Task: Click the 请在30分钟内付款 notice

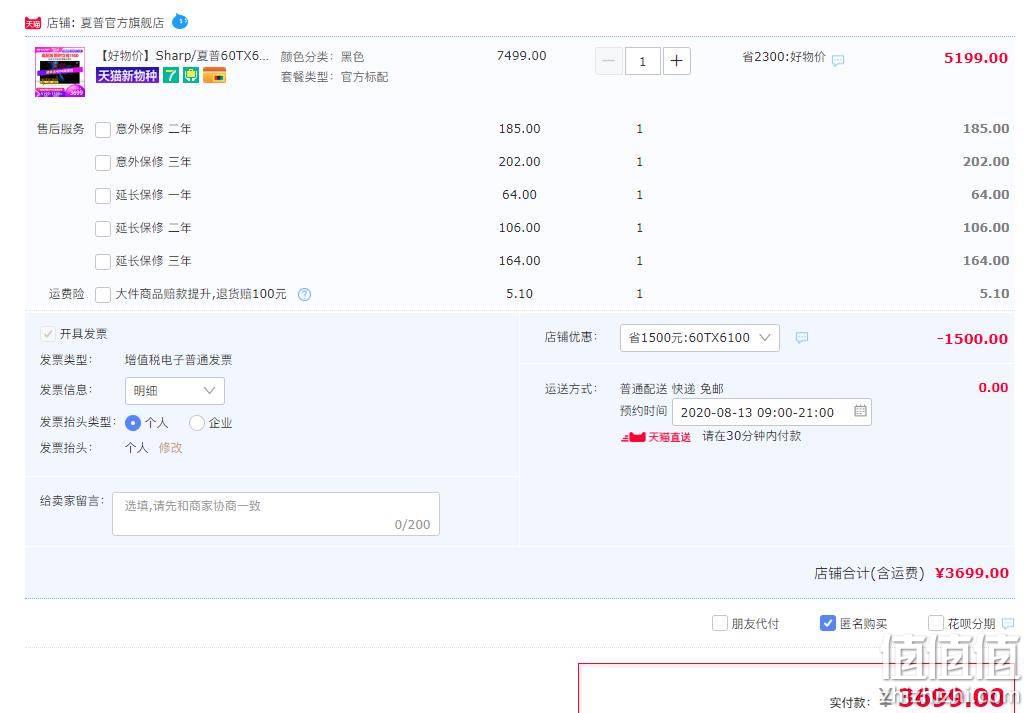Action: [751, 436]
